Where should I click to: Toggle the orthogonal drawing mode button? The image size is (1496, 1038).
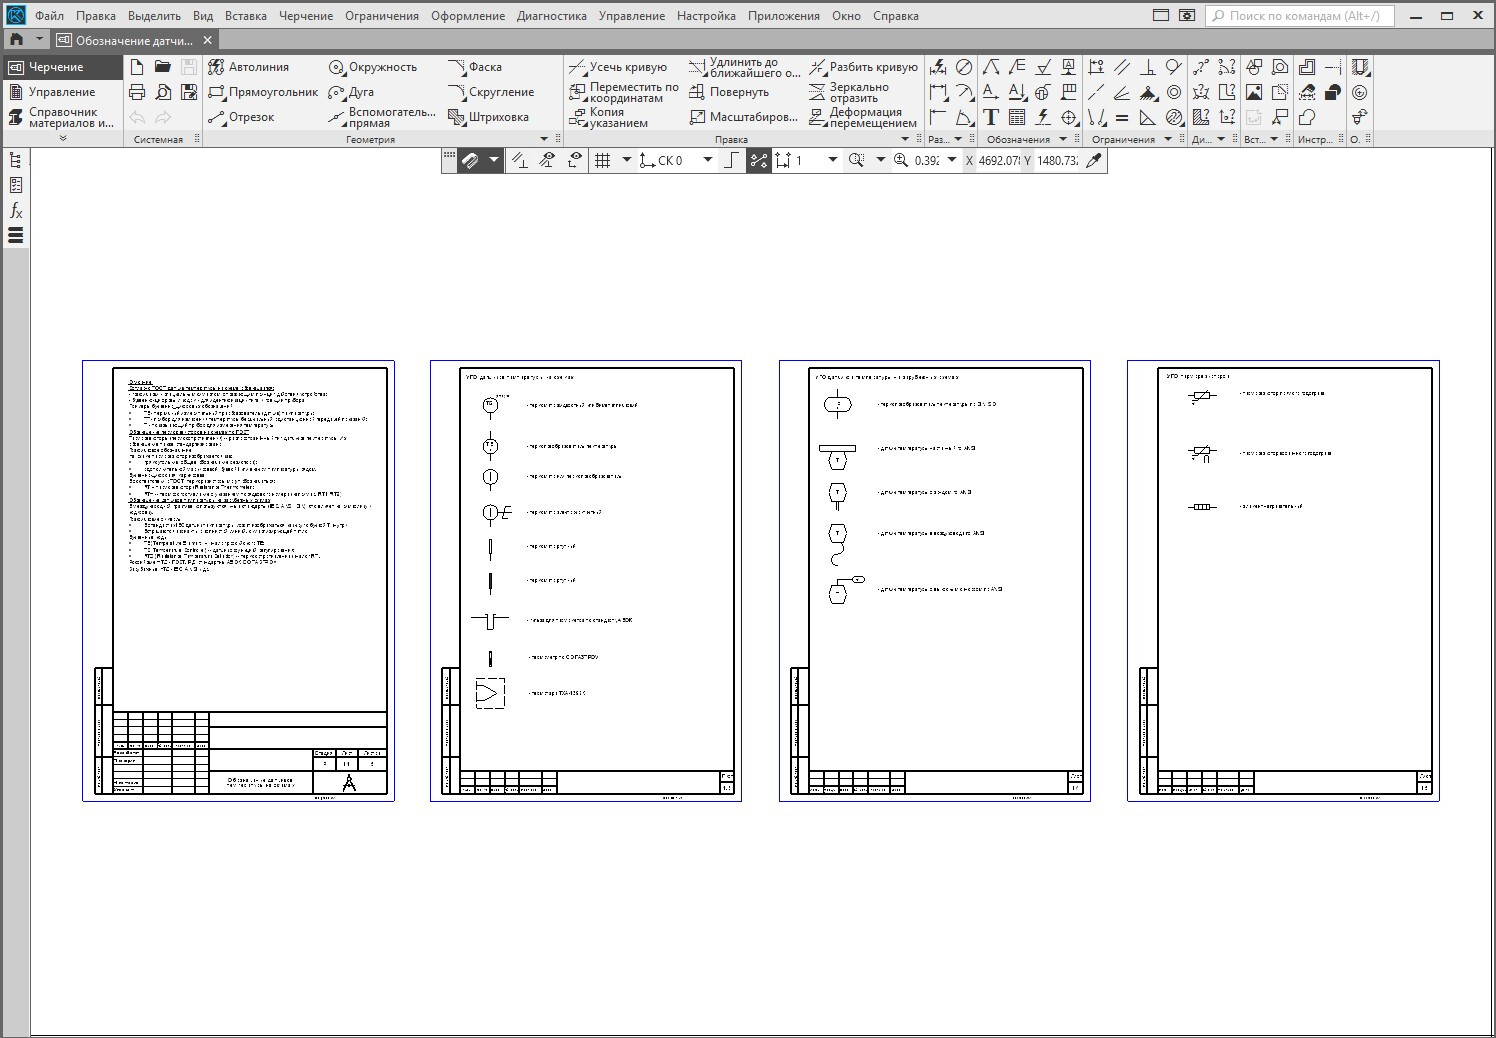pos(732,160)
